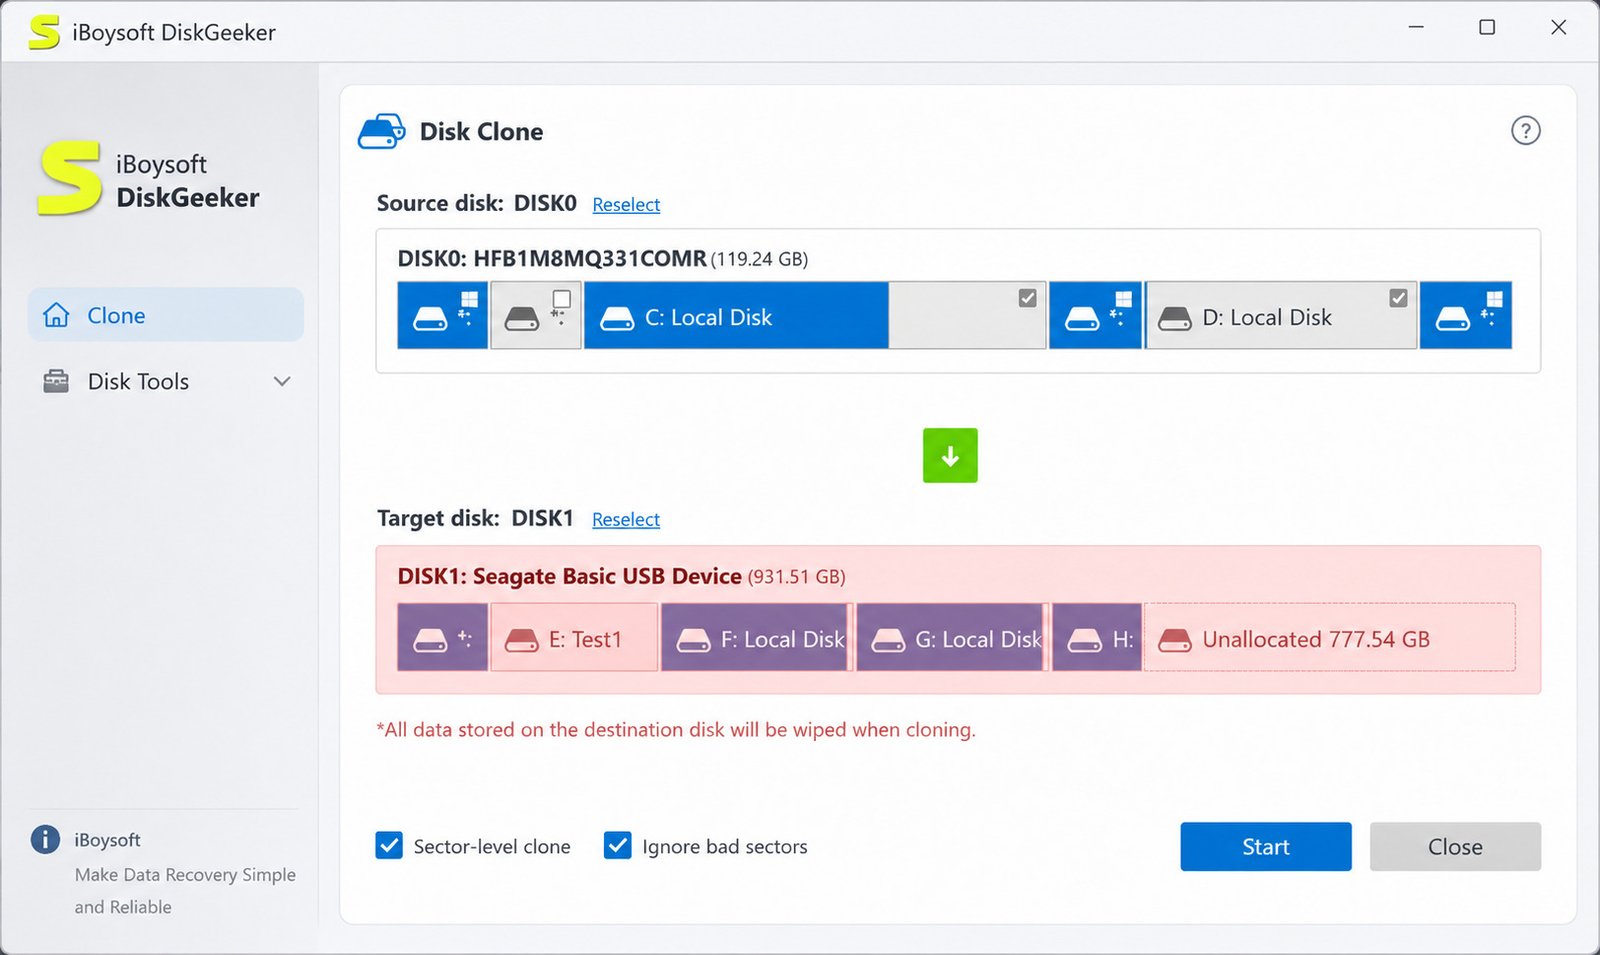The height and width of the screenshot is (955, 1600).
Task: Select the leftmost blue system partition on DISK0
Action: [x=442, y=316]
